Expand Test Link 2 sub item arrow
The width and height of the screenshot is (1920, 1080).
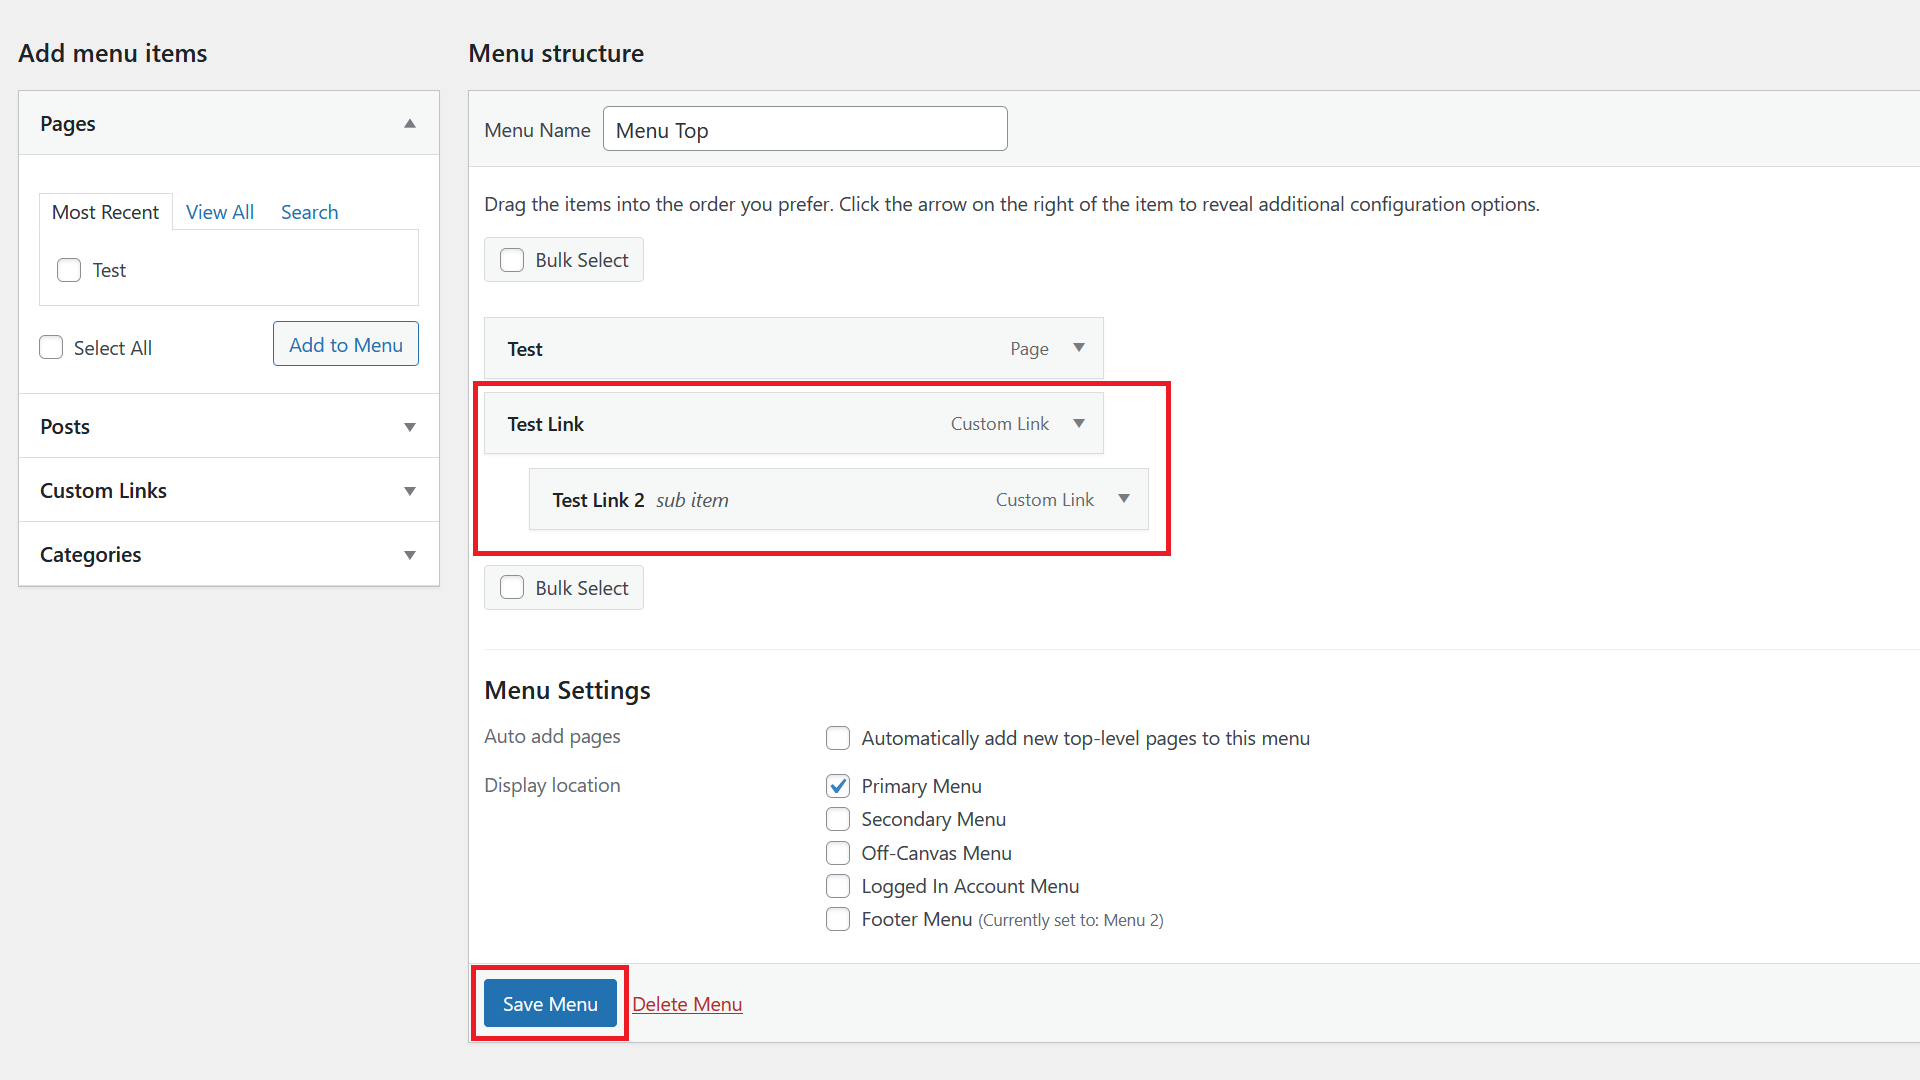pyautogui.click(x=1124, y=499)
